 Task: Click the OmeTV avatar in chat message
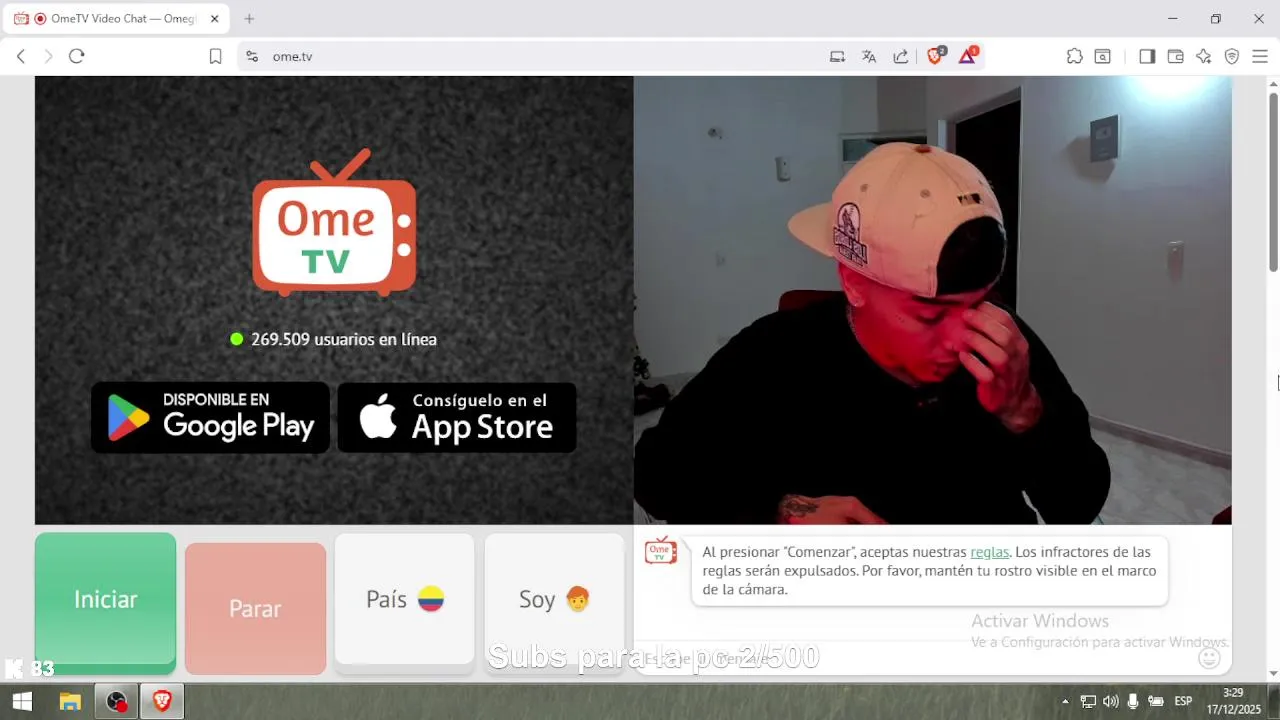pyautogui.click(x=661, y=551)
